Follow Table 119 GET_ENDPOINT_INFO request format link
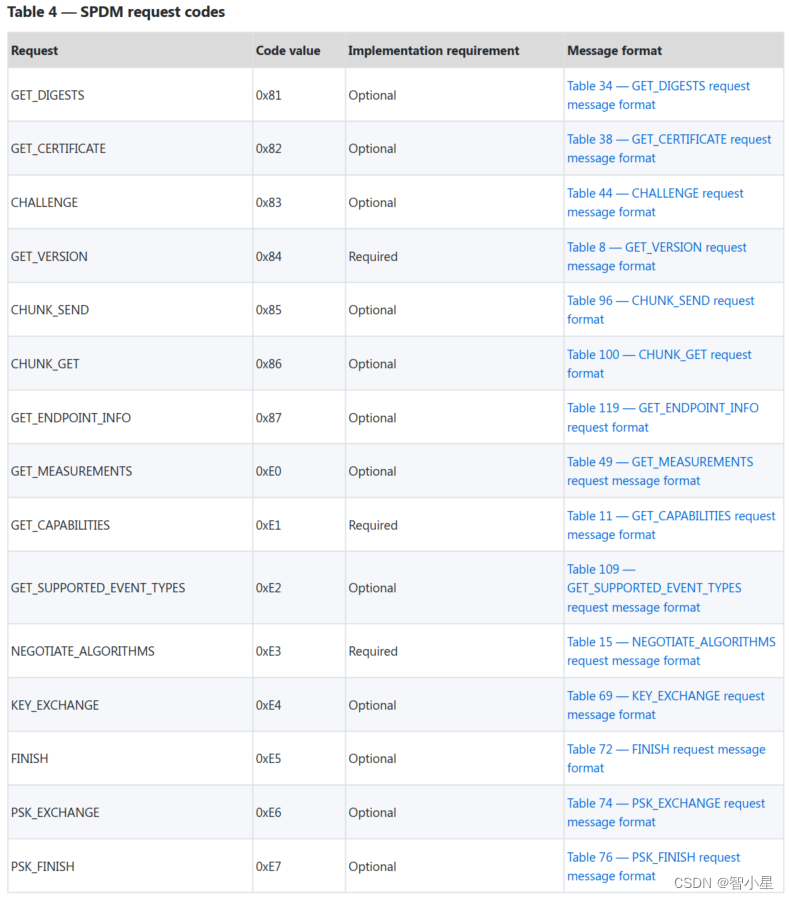789x899 pixels. click(662, 417)
